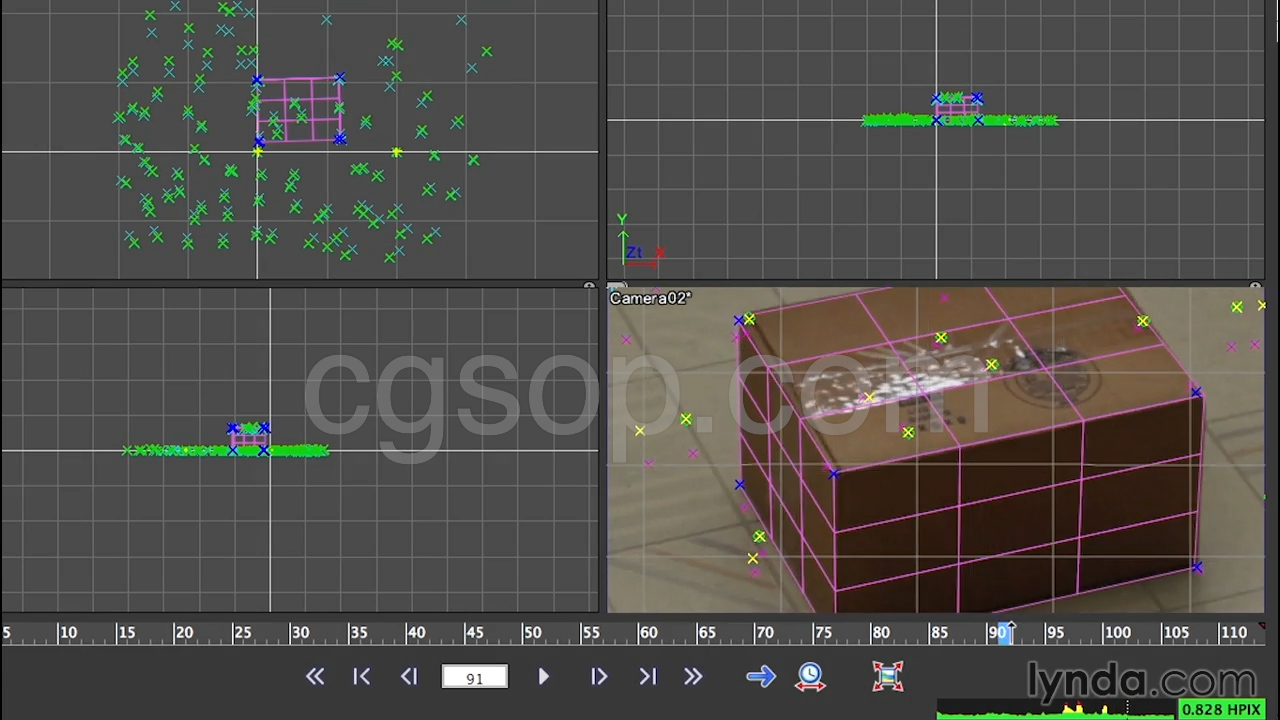Click frame 70 on the timeline ruler
Screen dimensions: 1280x720
click(764, 632)
